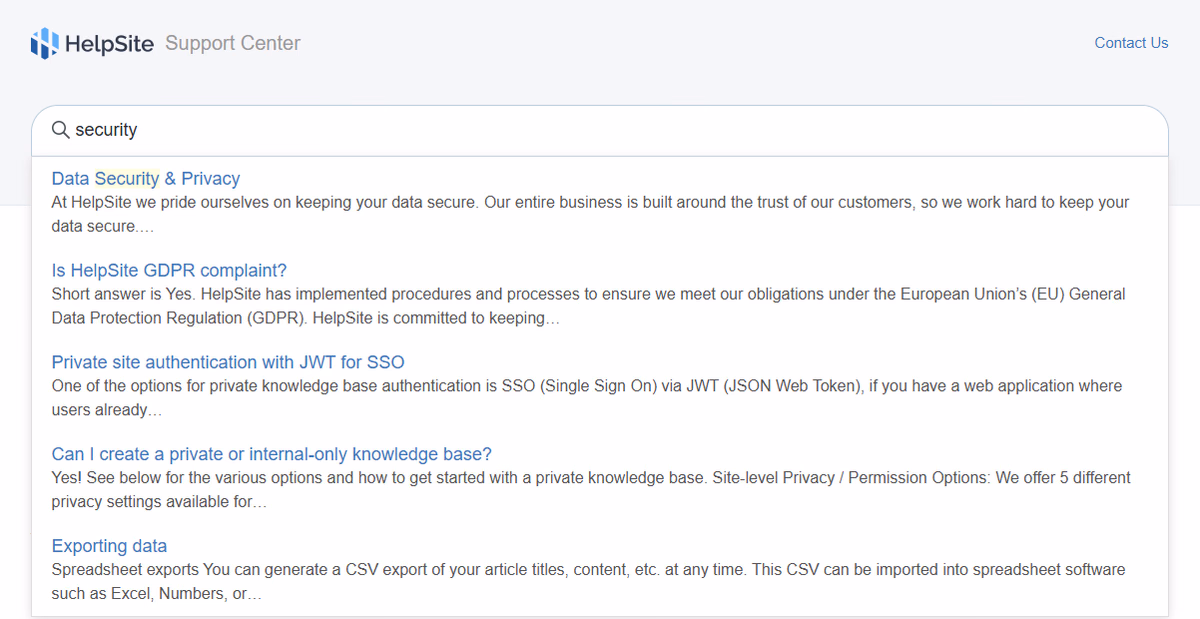The image size is (1200, 619).
Task: Open Private site authentication with JWT article
Action: point(228,363)
